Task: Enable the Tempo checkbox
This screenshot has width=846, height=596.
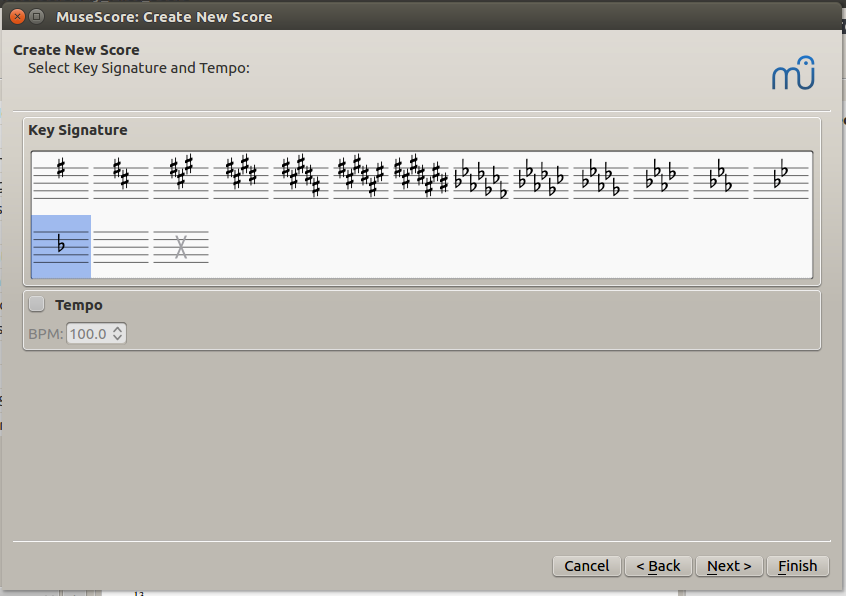Action: [x=37, y=304]
